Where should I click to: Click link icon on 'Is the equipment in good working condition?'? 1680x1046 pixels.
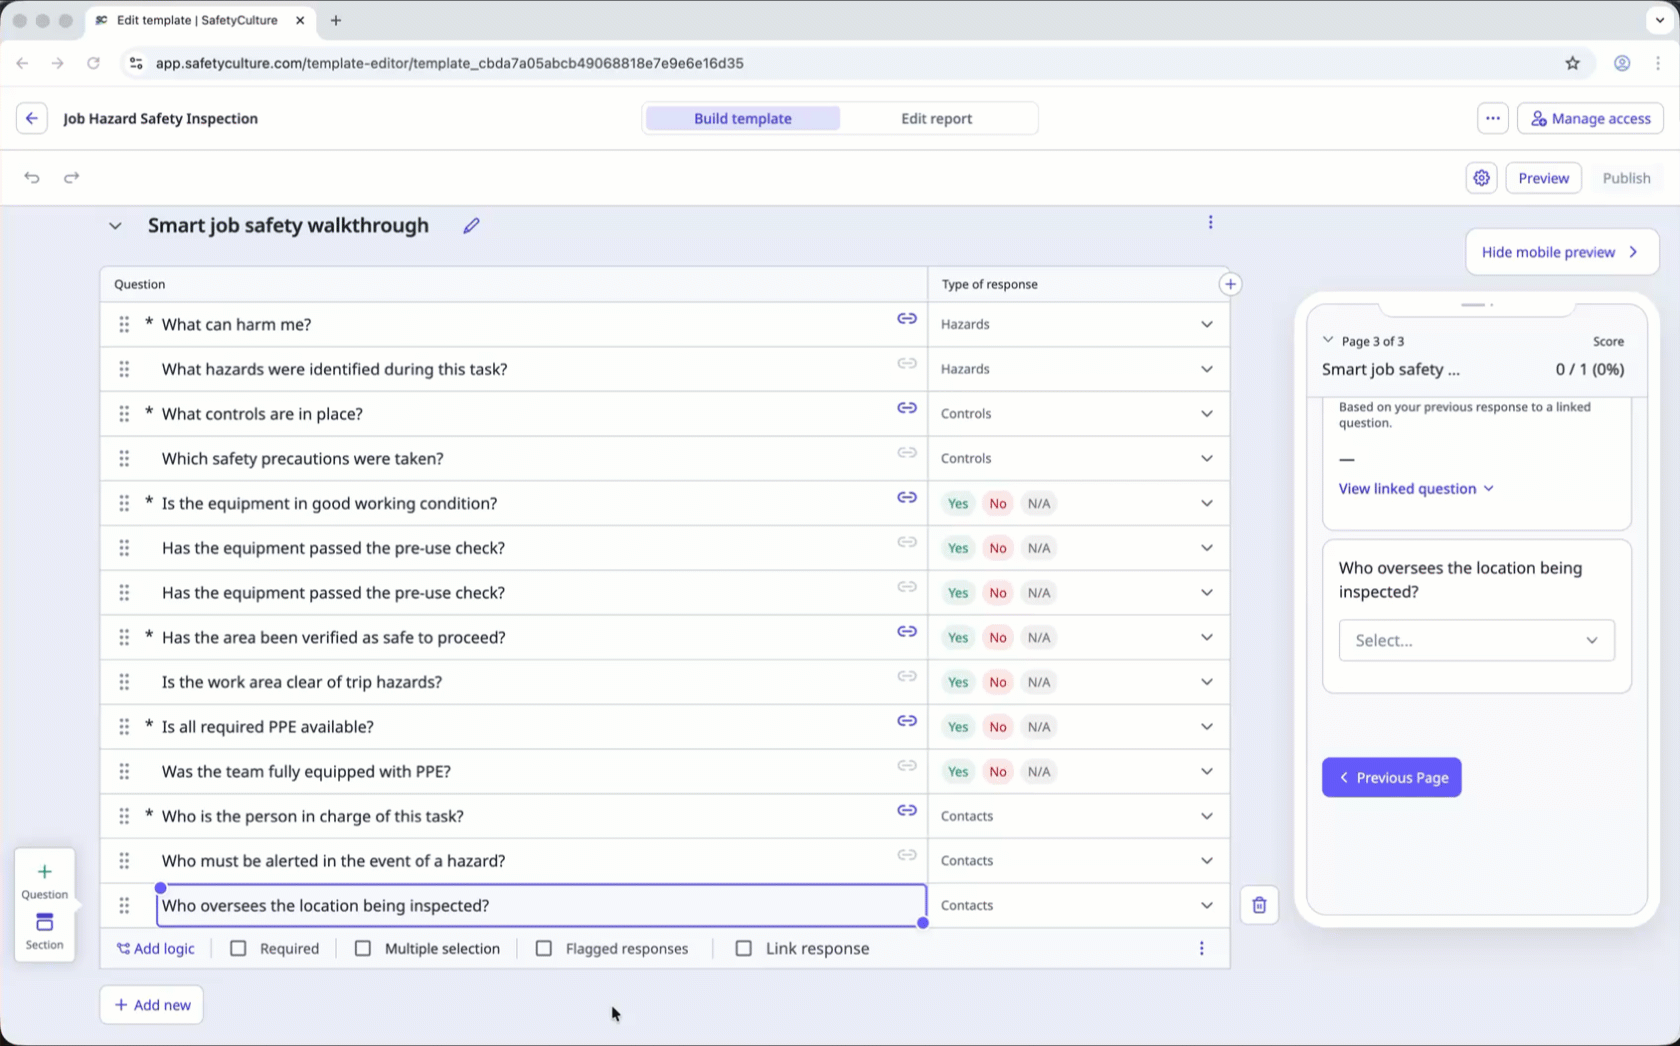(x=907, y=498)
